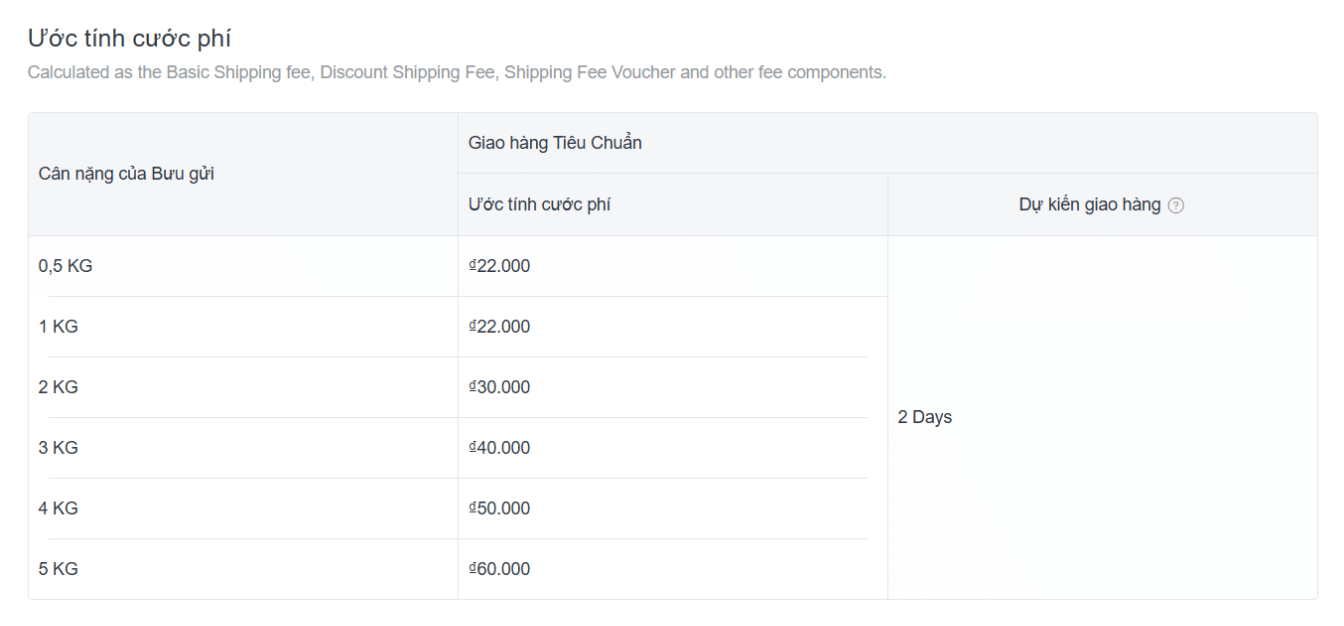This screenshot has height=626, width=1344.
Task: Click the ₫22.000 fee for 1 KG
Action: (499, 327)
